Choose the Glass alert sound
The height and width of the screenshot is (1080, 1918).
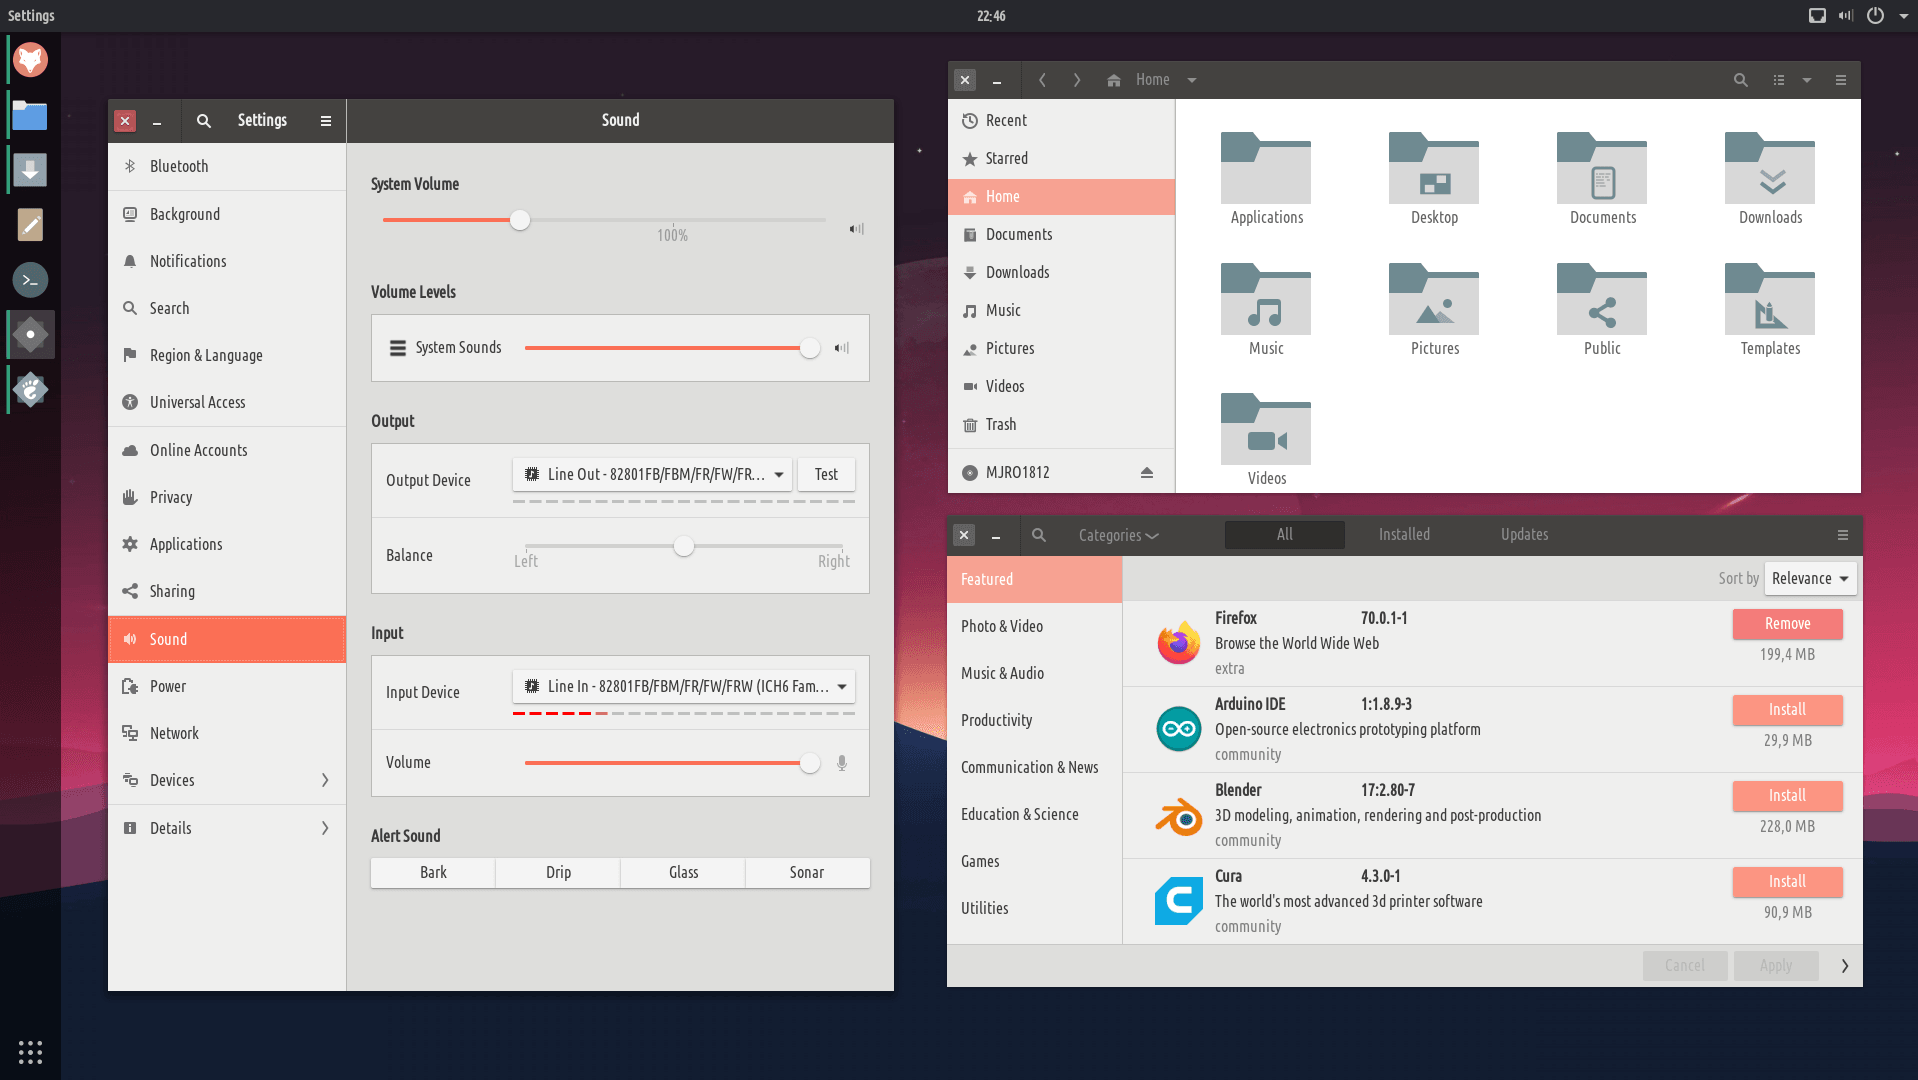tap(683, 873)
